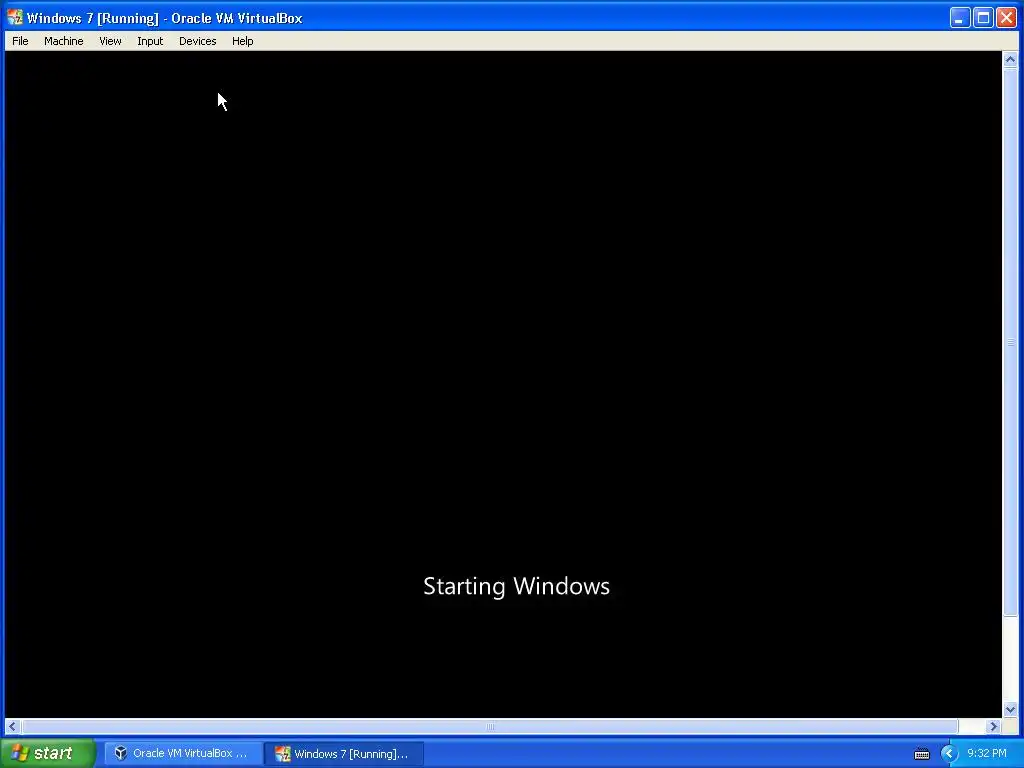This screenshot has width=1024, height=768.
Task: Click the 9:32 PM clock
Action: pos(986,753)
